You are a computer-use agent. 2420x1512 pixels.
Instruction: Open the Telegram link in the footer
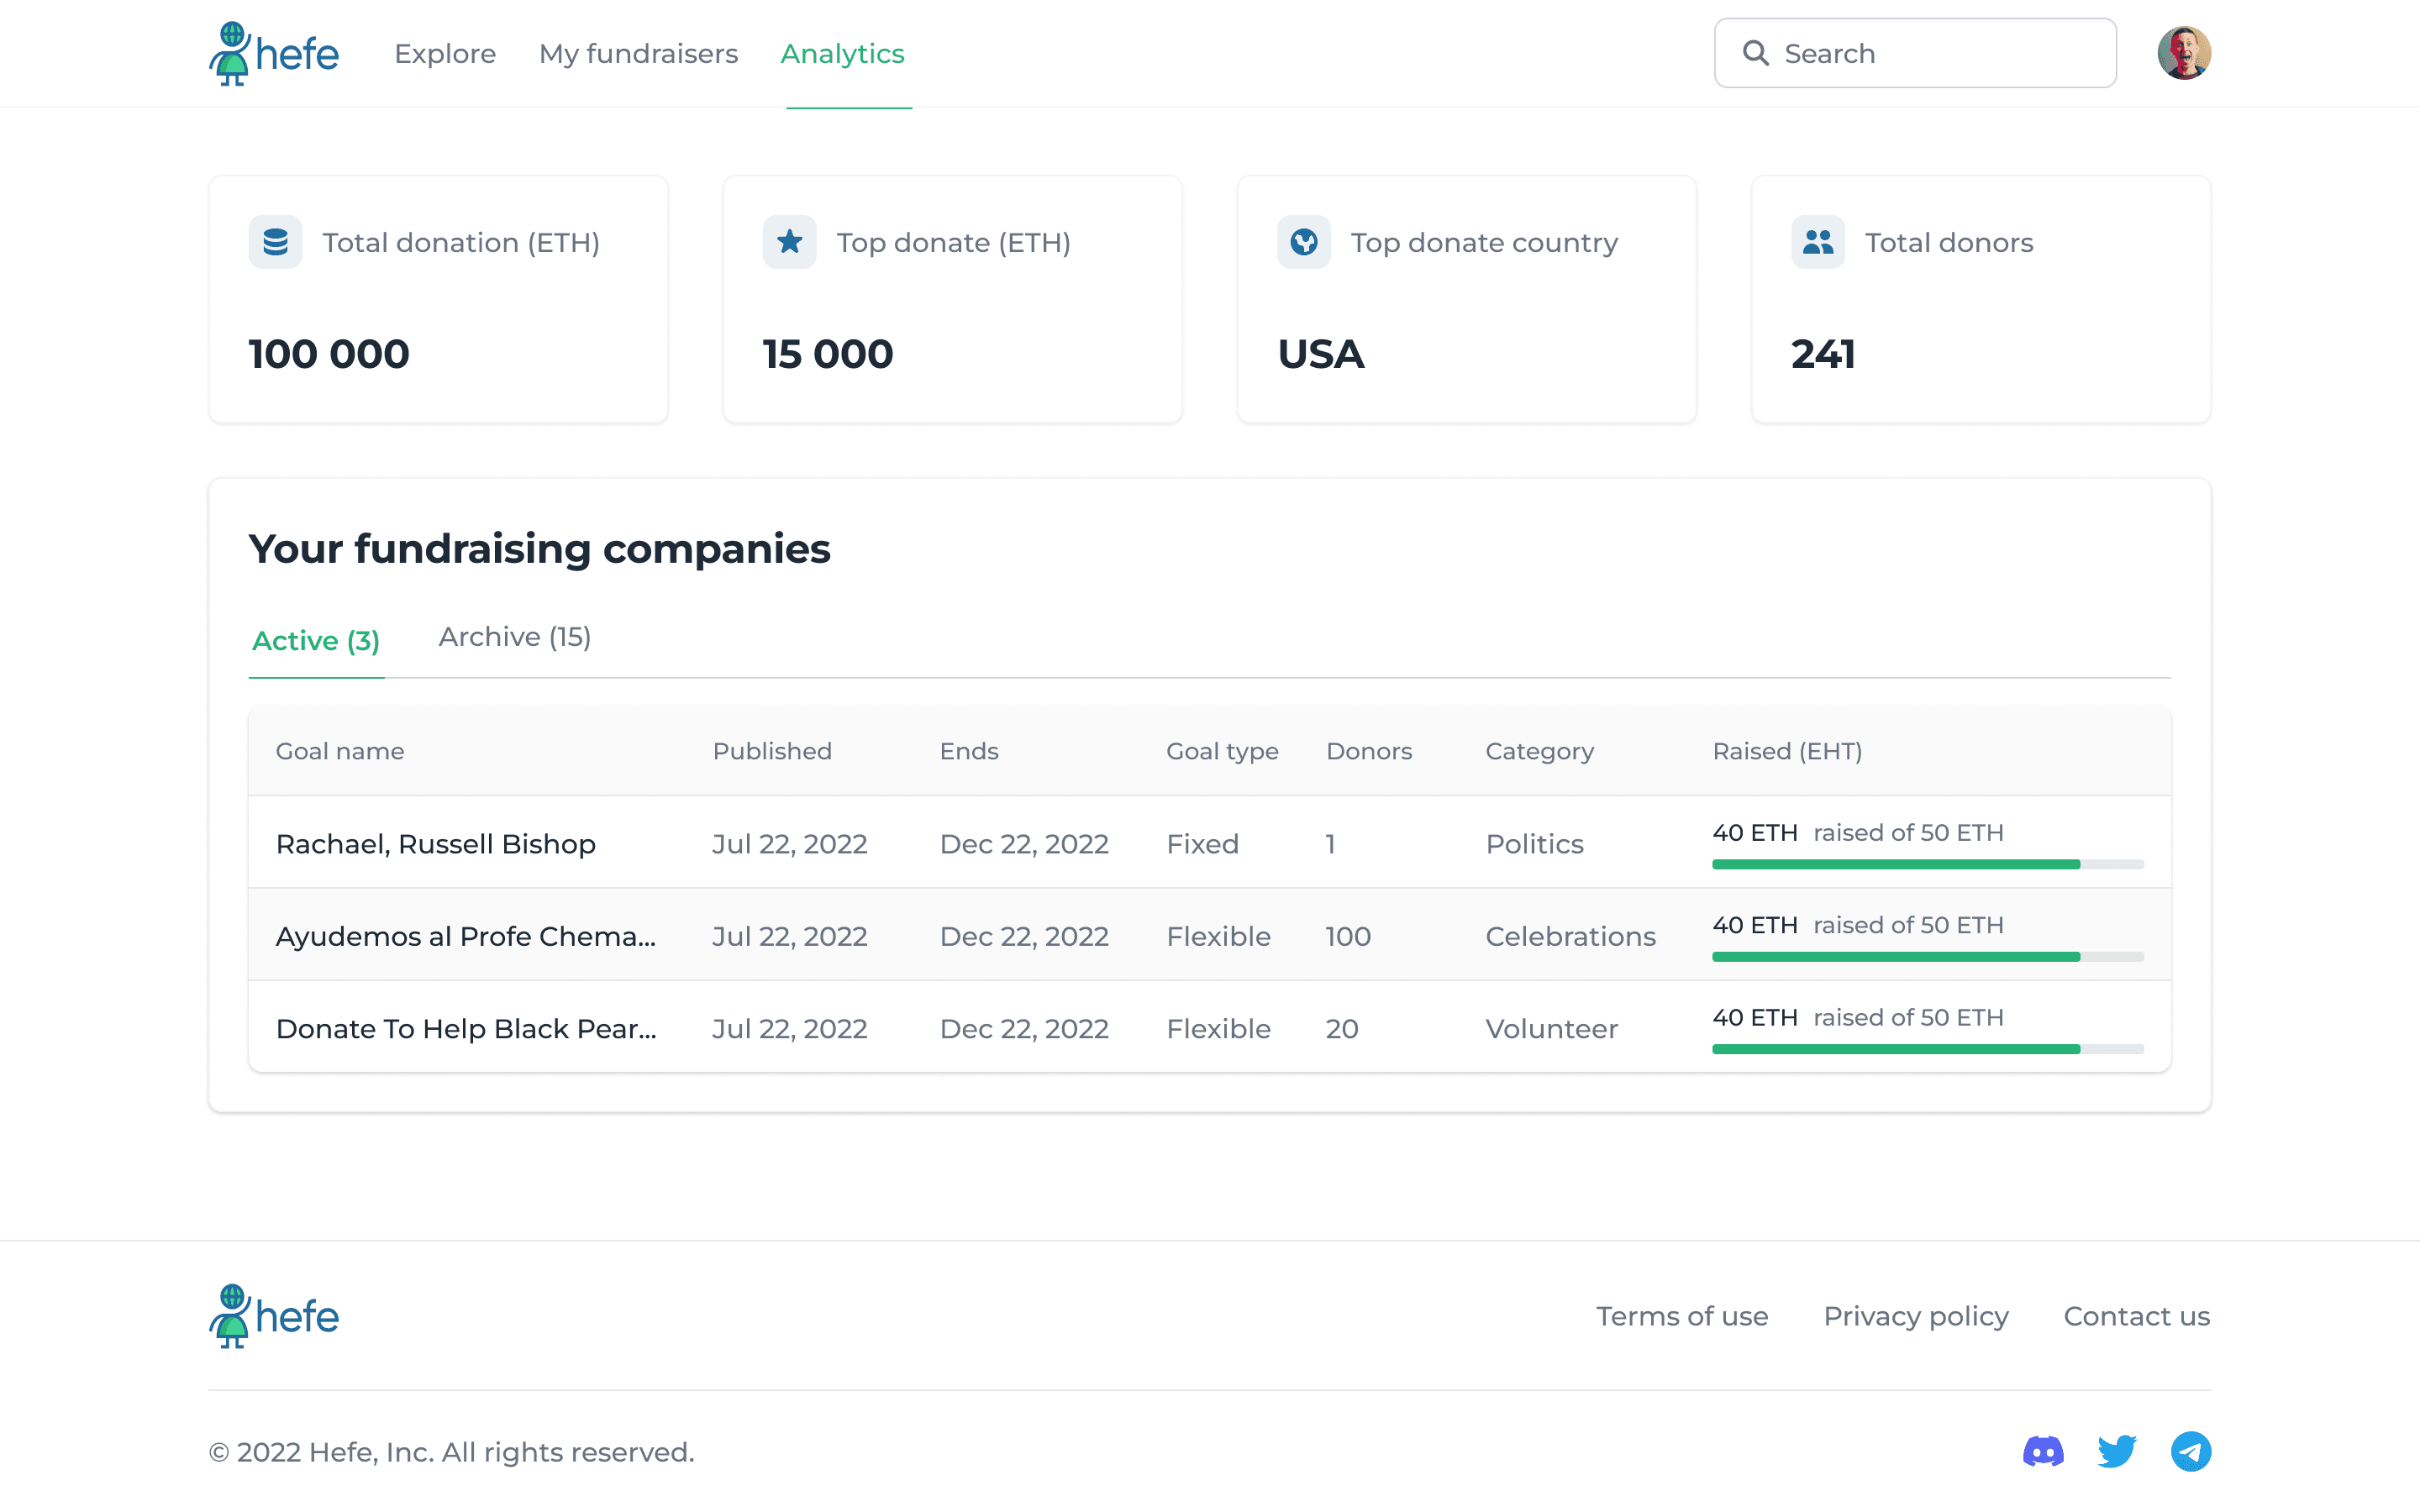click(x=2191, y=1451)
